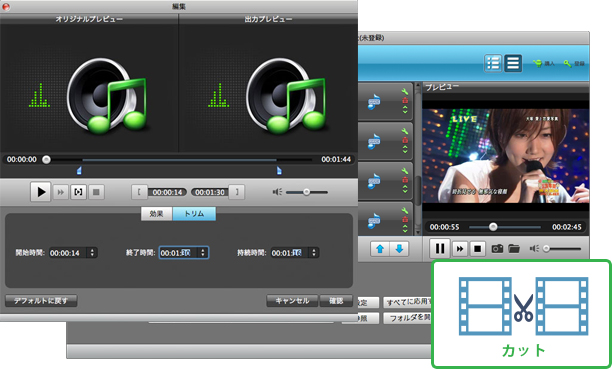Set trim start with the left bracket button
Screen dimensions: 612x369
tap(139, 192)
